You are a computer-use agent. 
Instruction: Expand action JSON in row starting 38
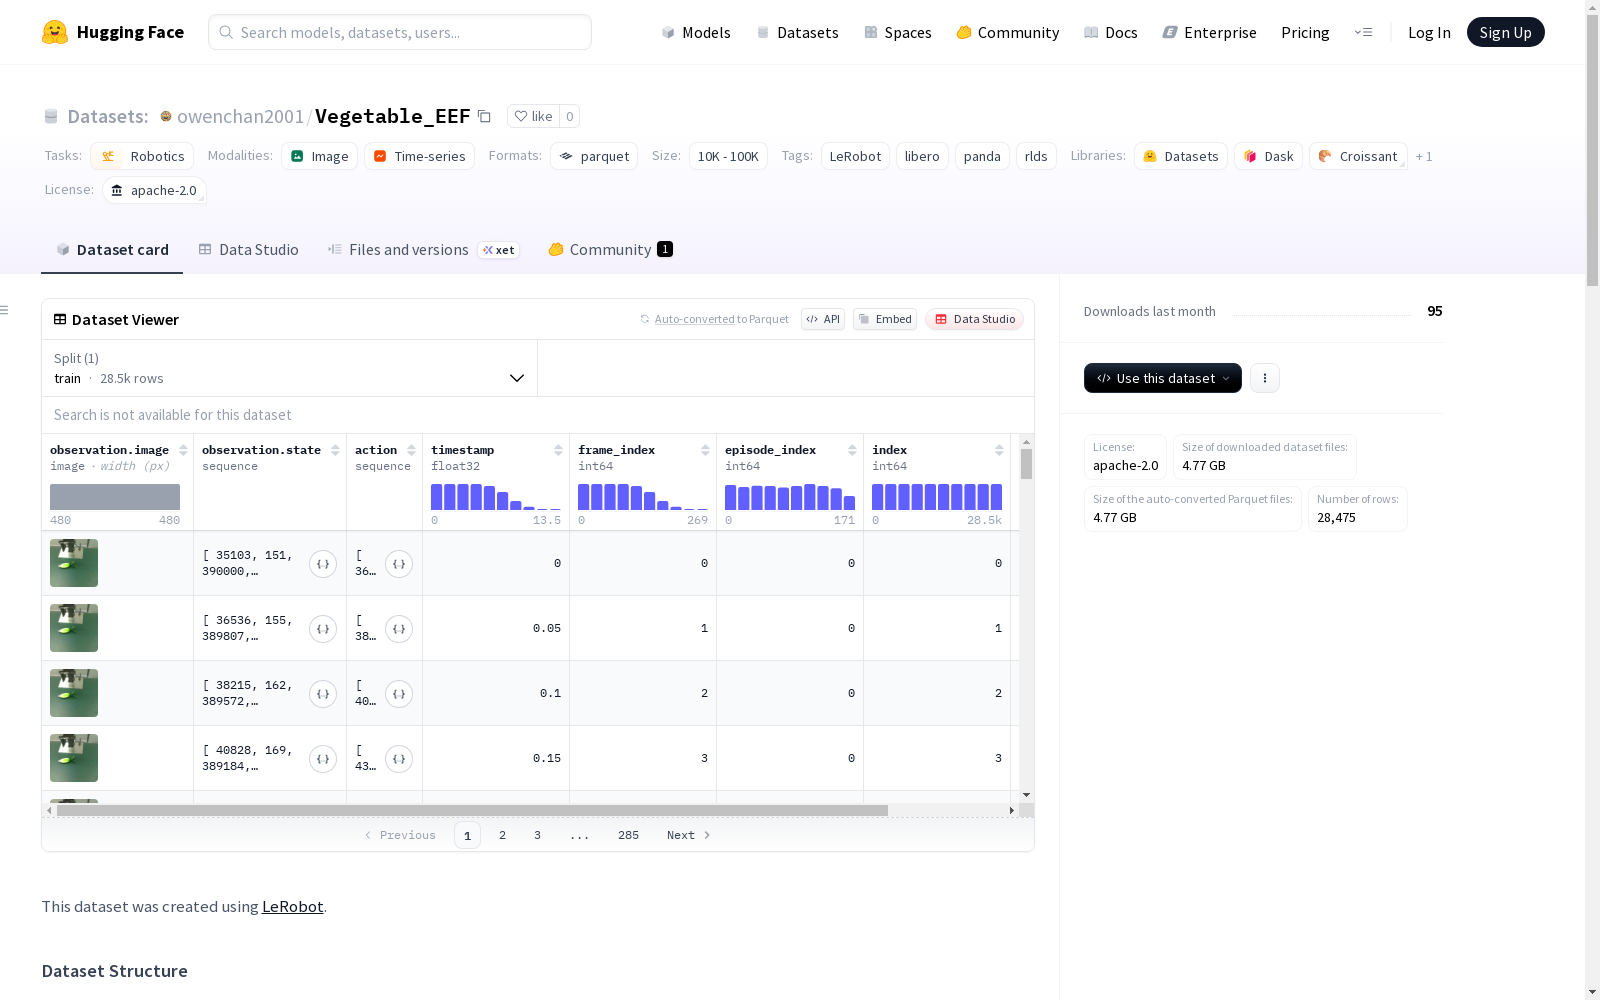399,629
